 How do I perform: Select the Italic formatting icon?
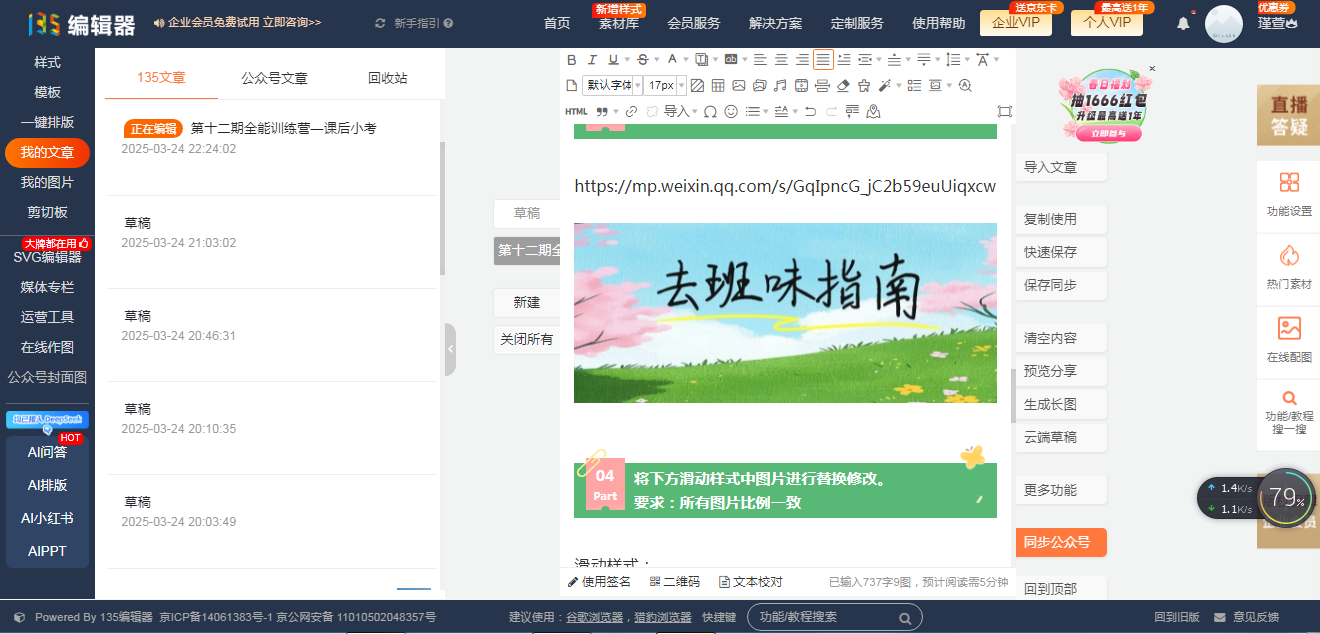[592, 60]
